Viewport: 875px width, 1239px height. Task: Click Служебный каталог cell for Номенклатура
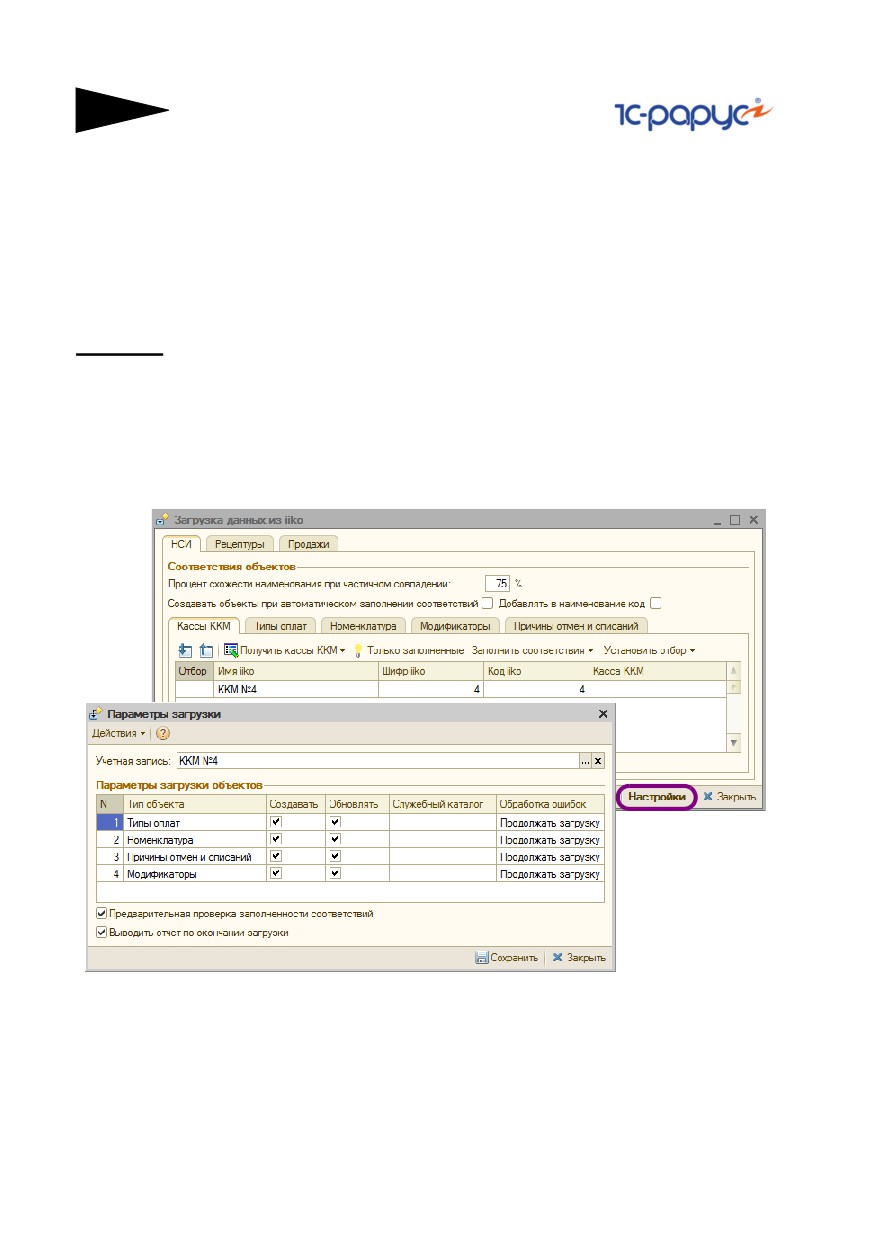443,839
